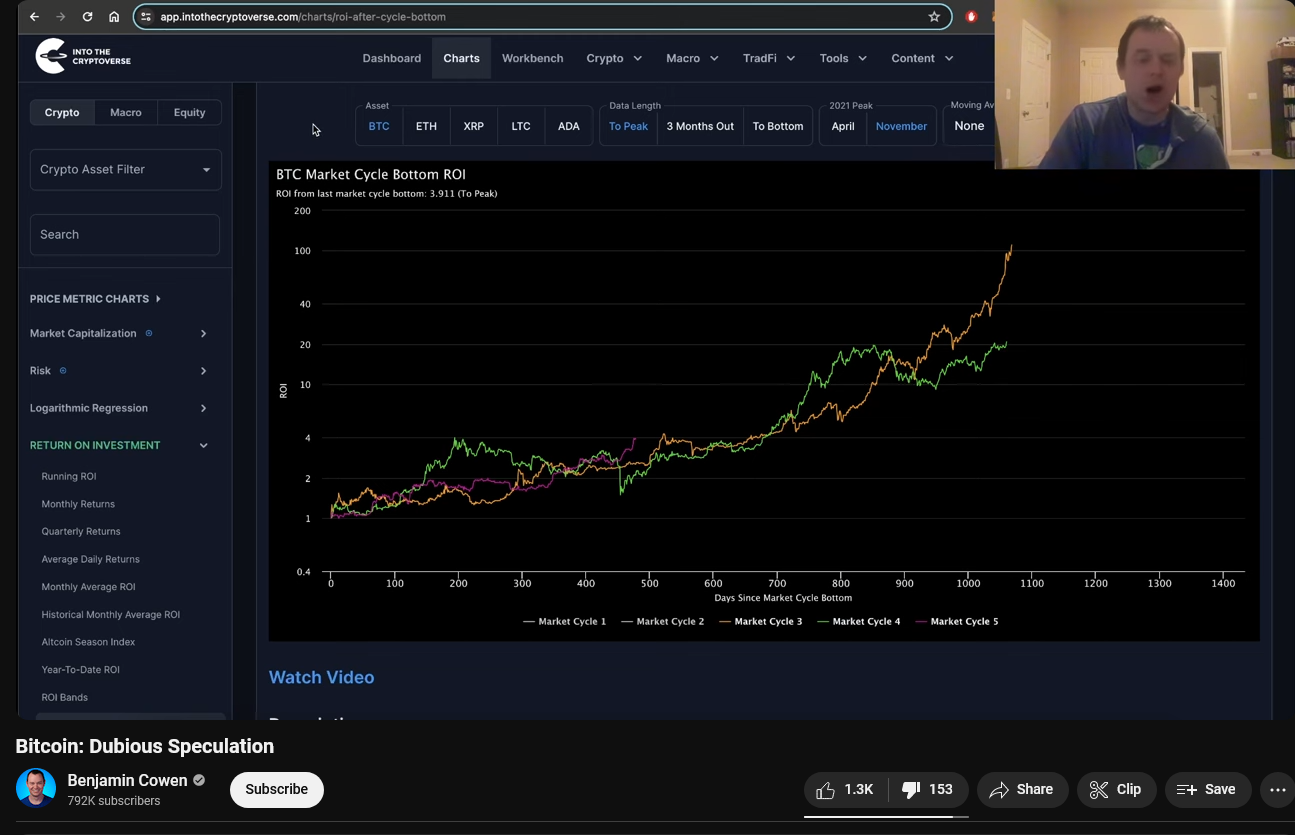Click the browser back arrow

[x=35, y=17]
